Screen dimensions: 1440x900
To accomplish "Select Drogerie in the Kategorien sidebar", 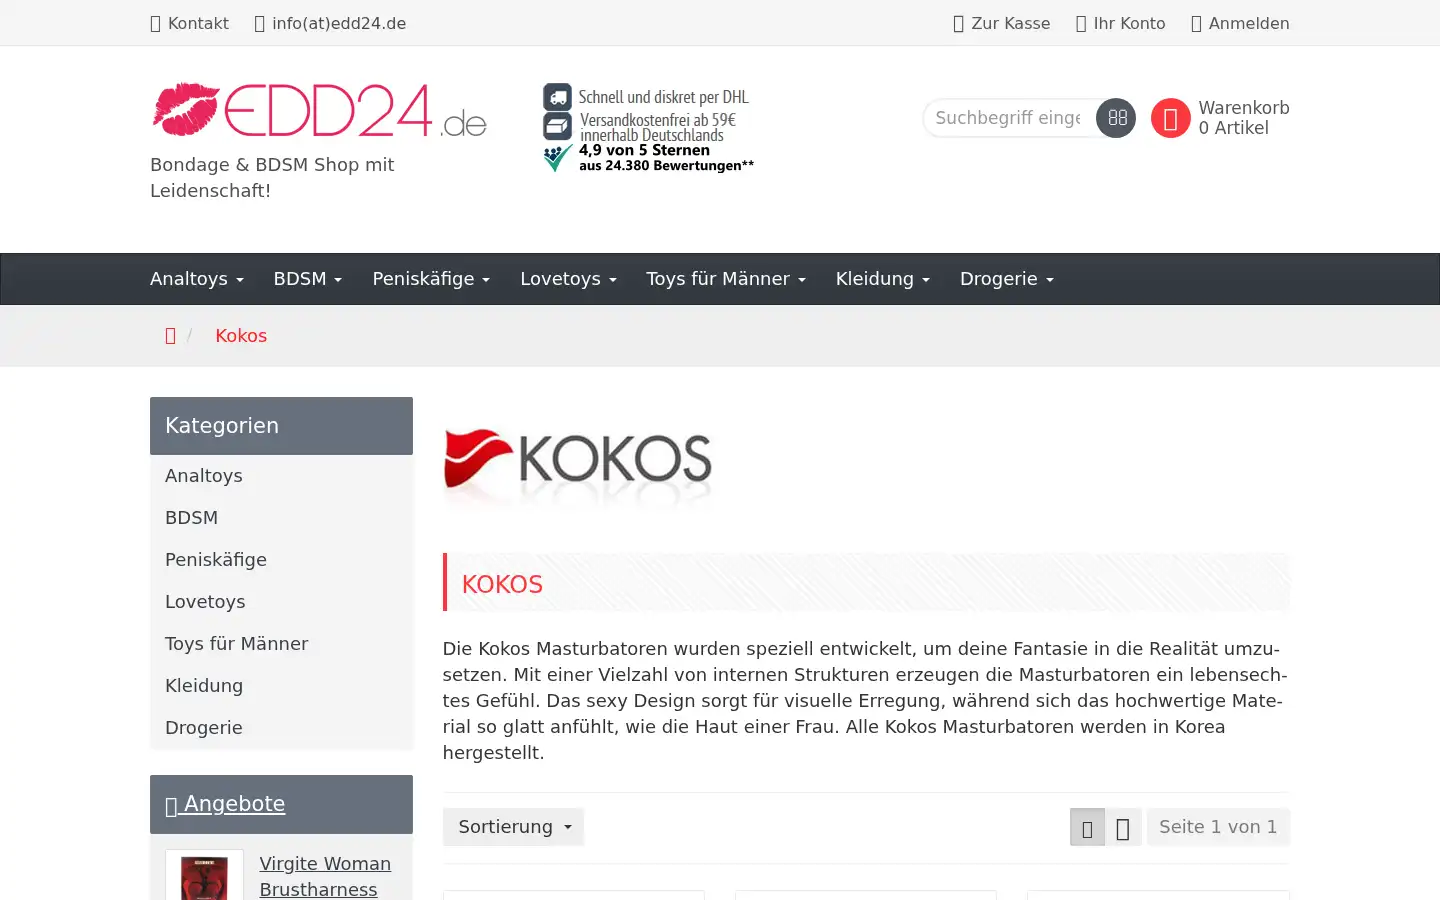I will (281, 728).
